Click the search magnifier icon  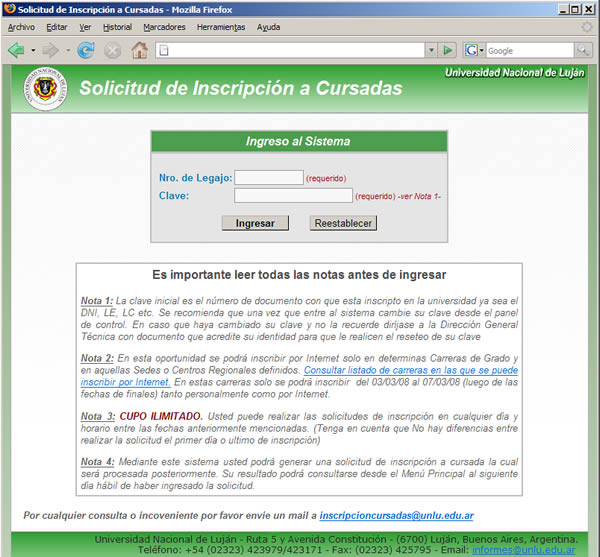click(x=582, y=50)
